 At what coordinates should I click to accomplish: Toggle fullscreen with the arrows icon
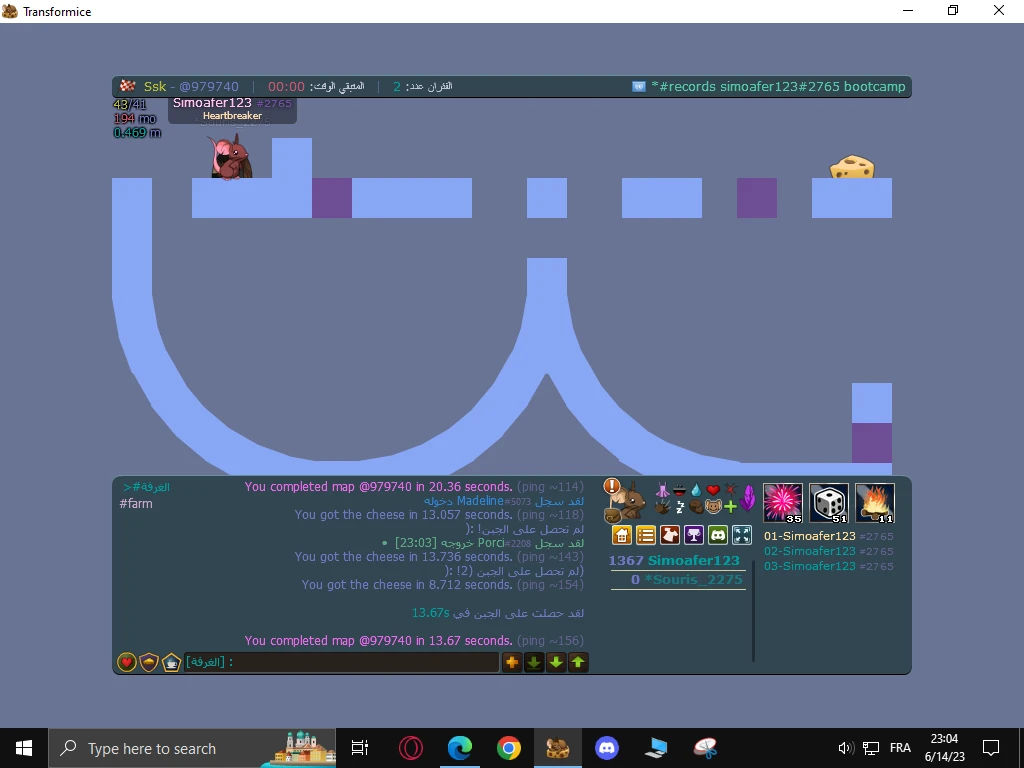[742, 535]
